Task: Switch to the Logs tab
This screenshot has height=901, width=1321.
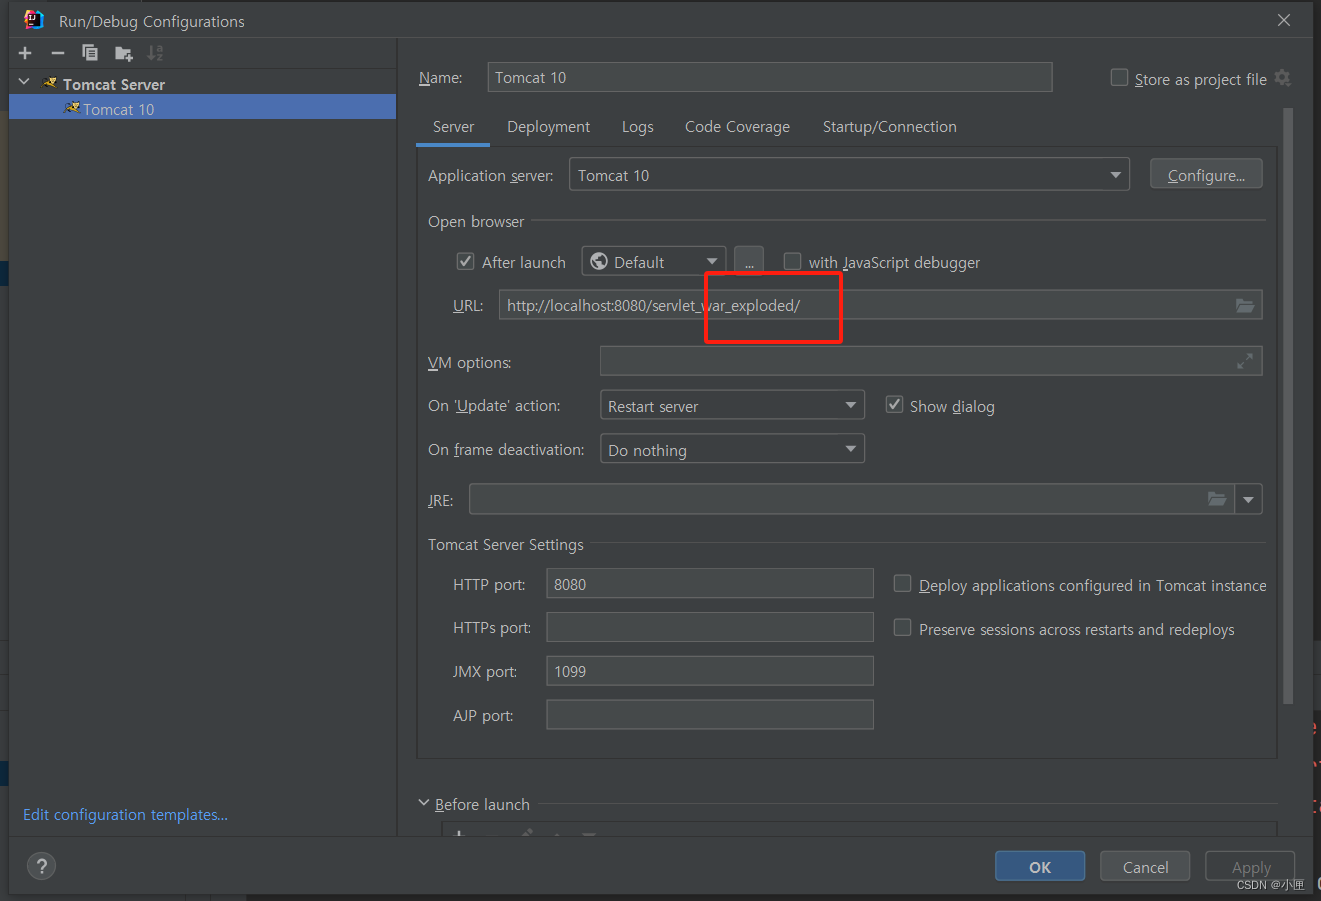Action: (637, 127)
